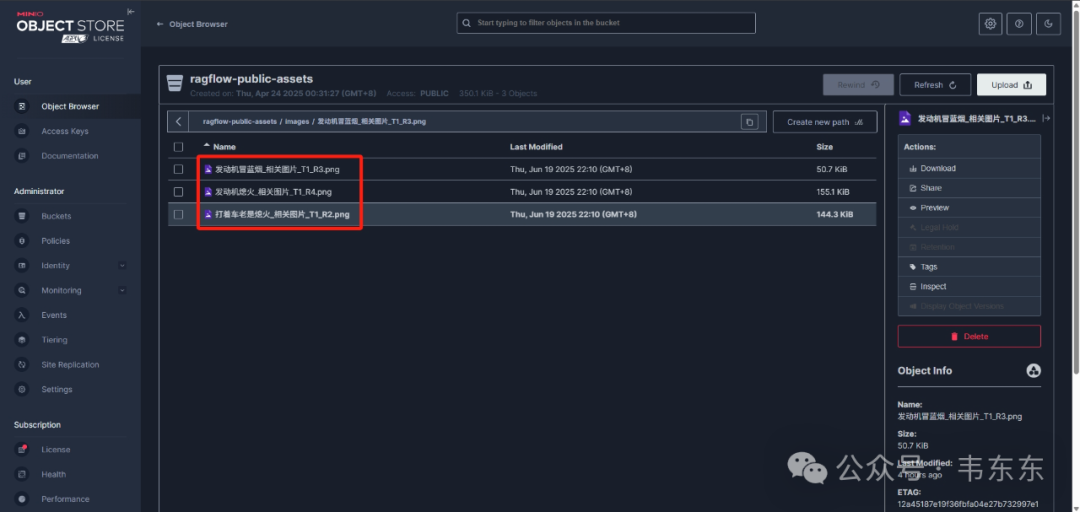
Task: Collapse the sidebar with the arrow icon
Action: 131,12
